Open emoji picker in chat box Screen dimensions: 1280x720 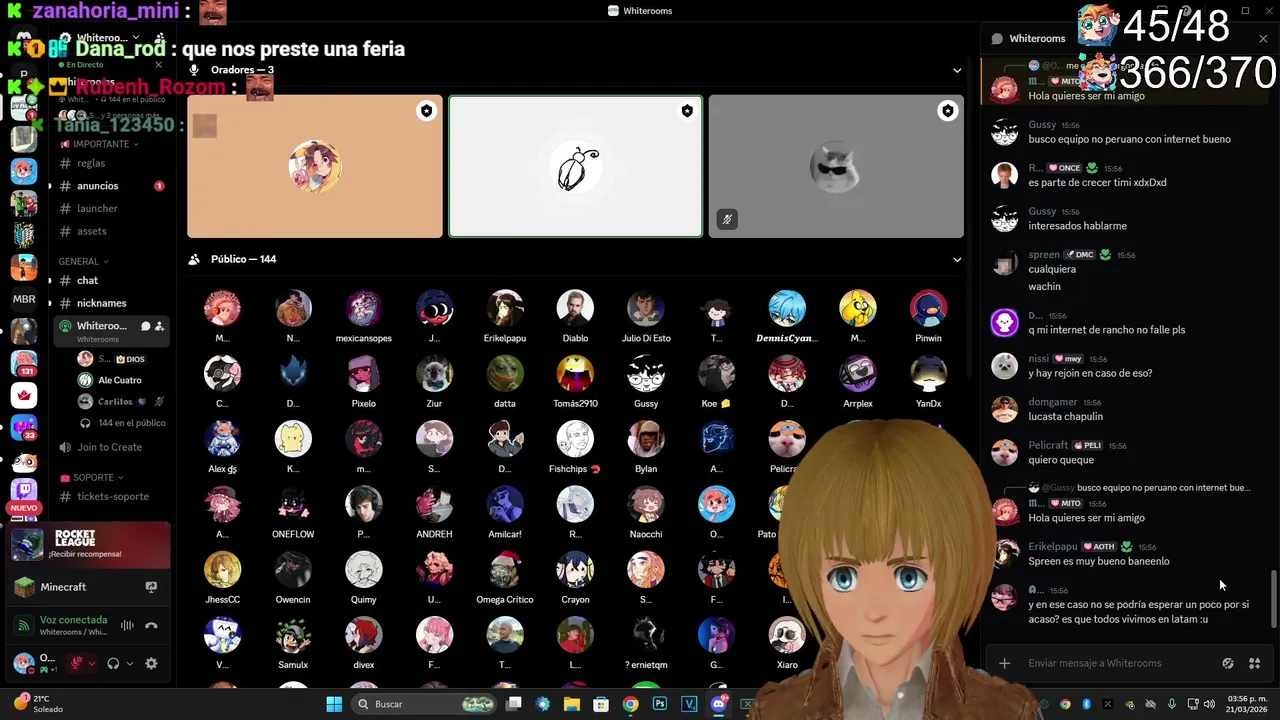click(x=1228, y=663)
